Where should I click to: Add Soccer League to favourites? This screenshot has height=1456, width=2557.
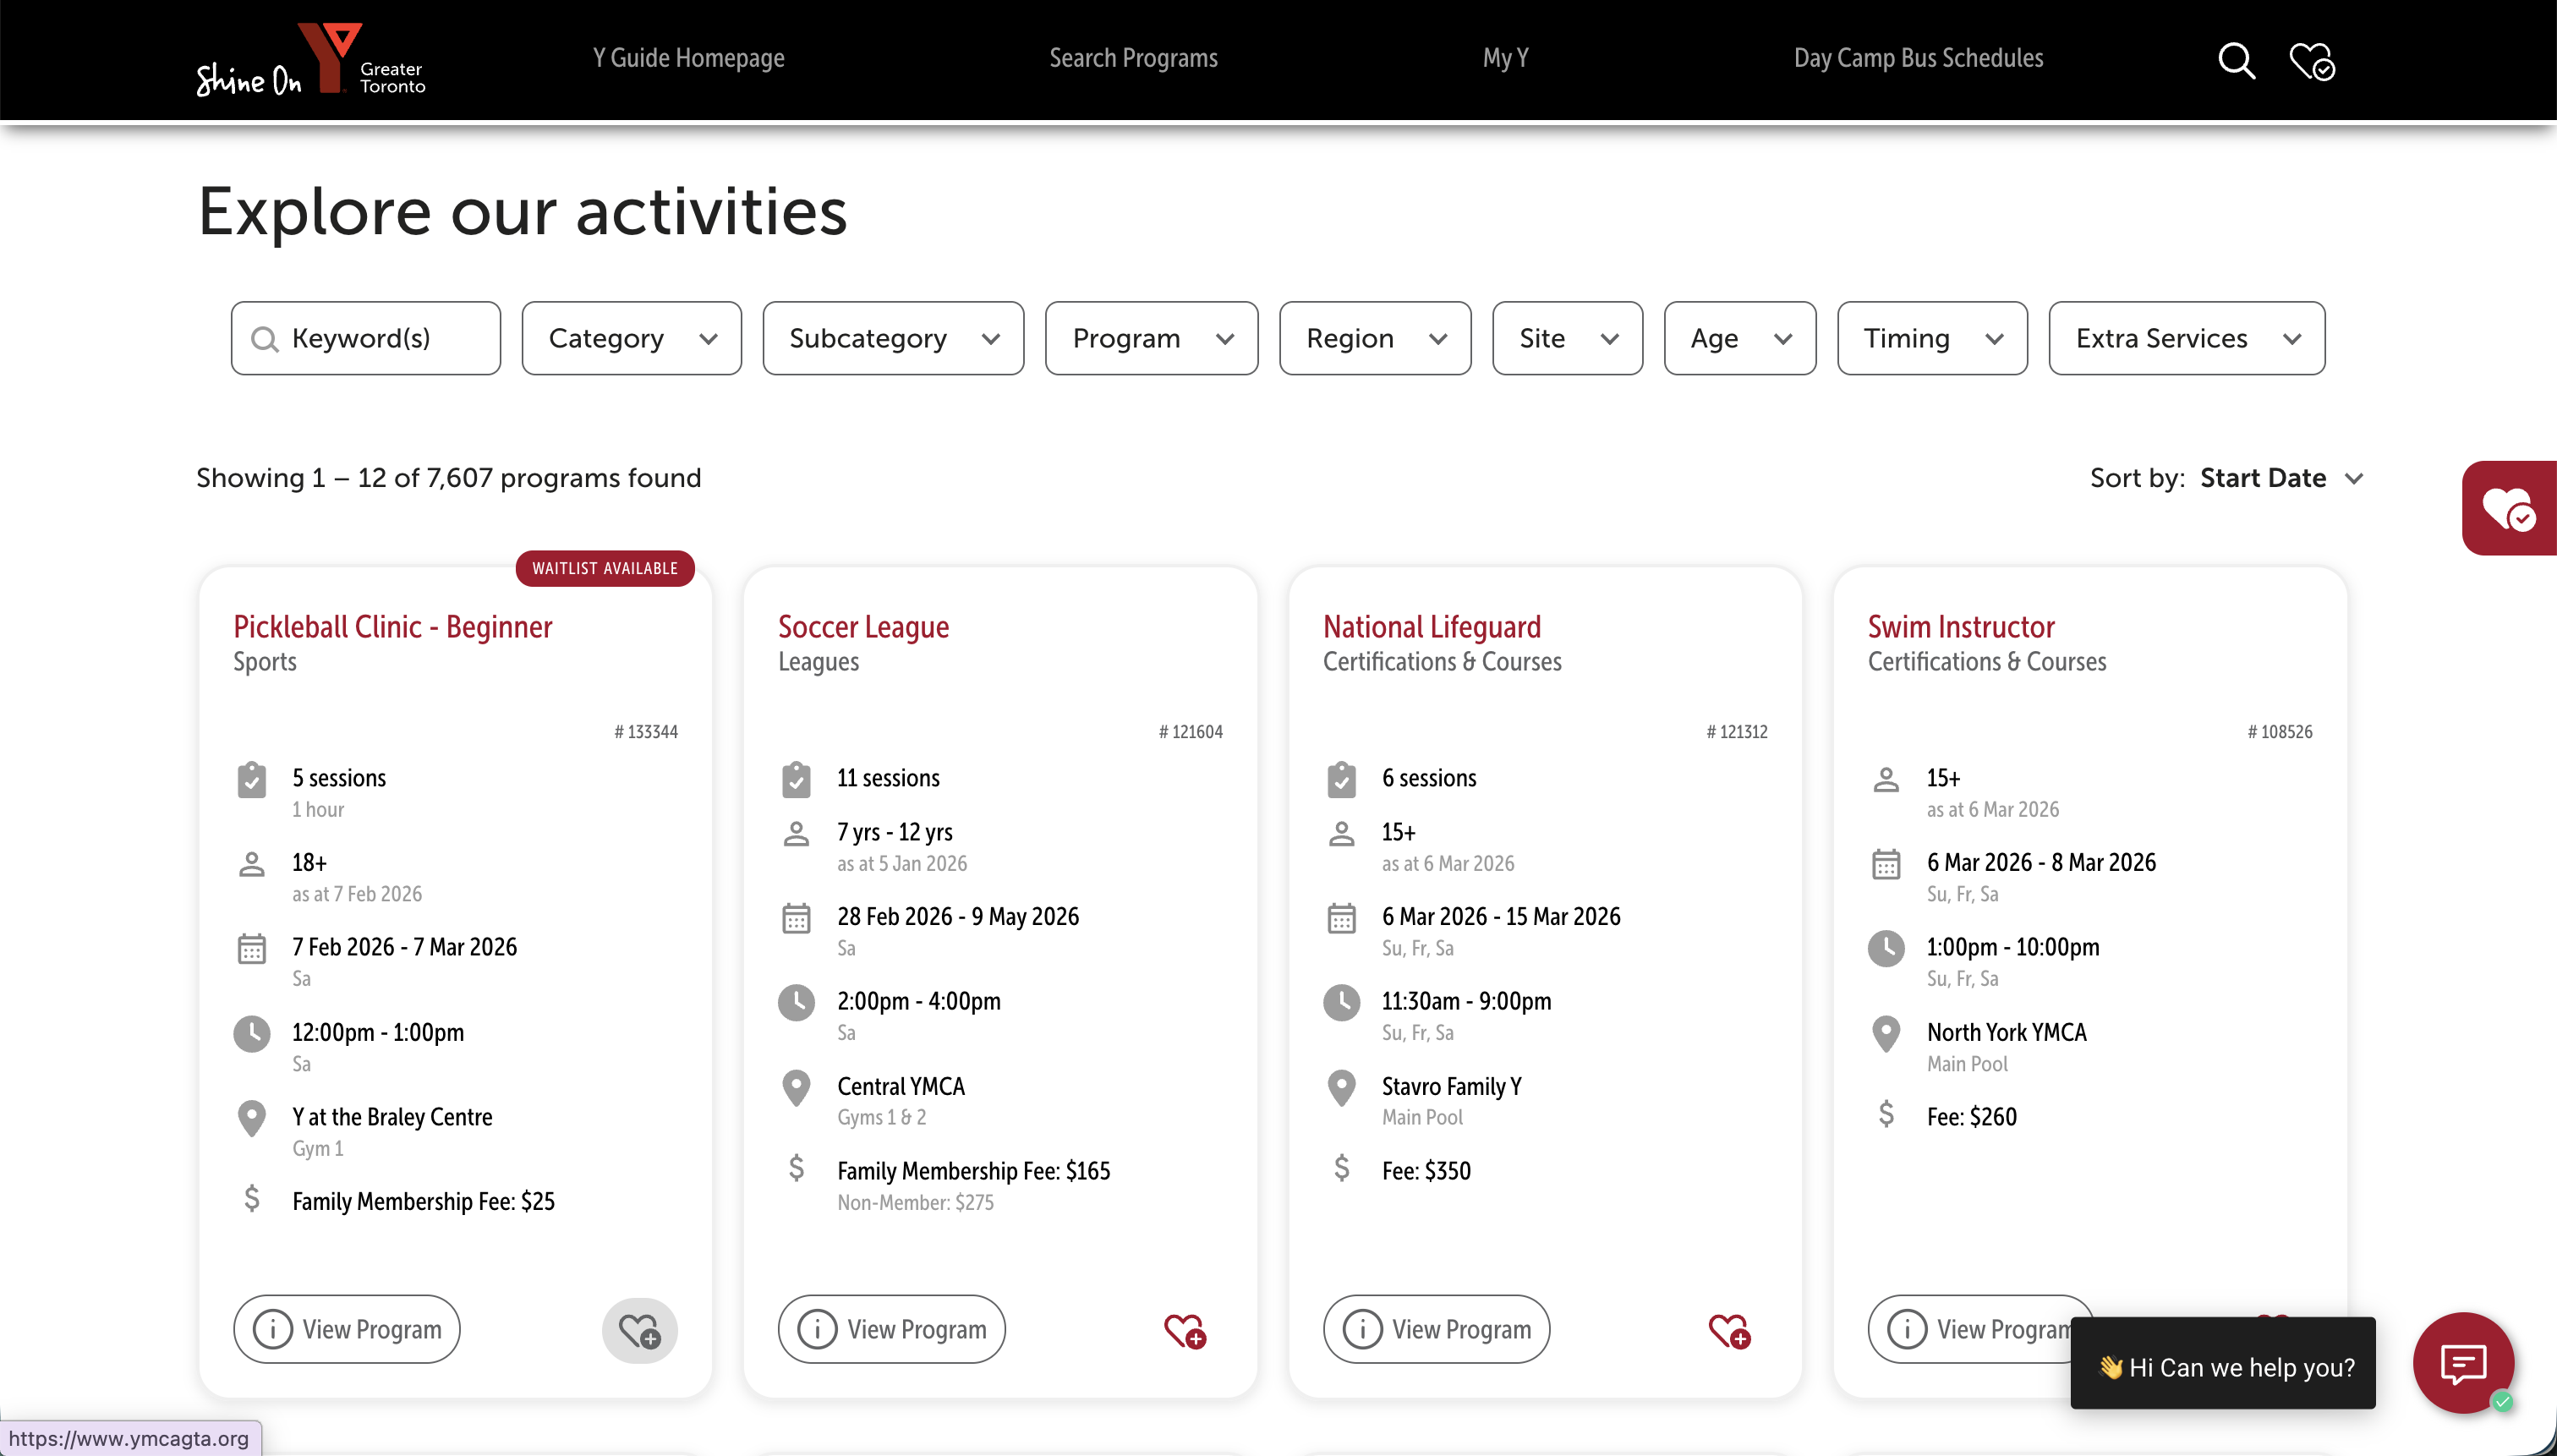(1185, 1331)
